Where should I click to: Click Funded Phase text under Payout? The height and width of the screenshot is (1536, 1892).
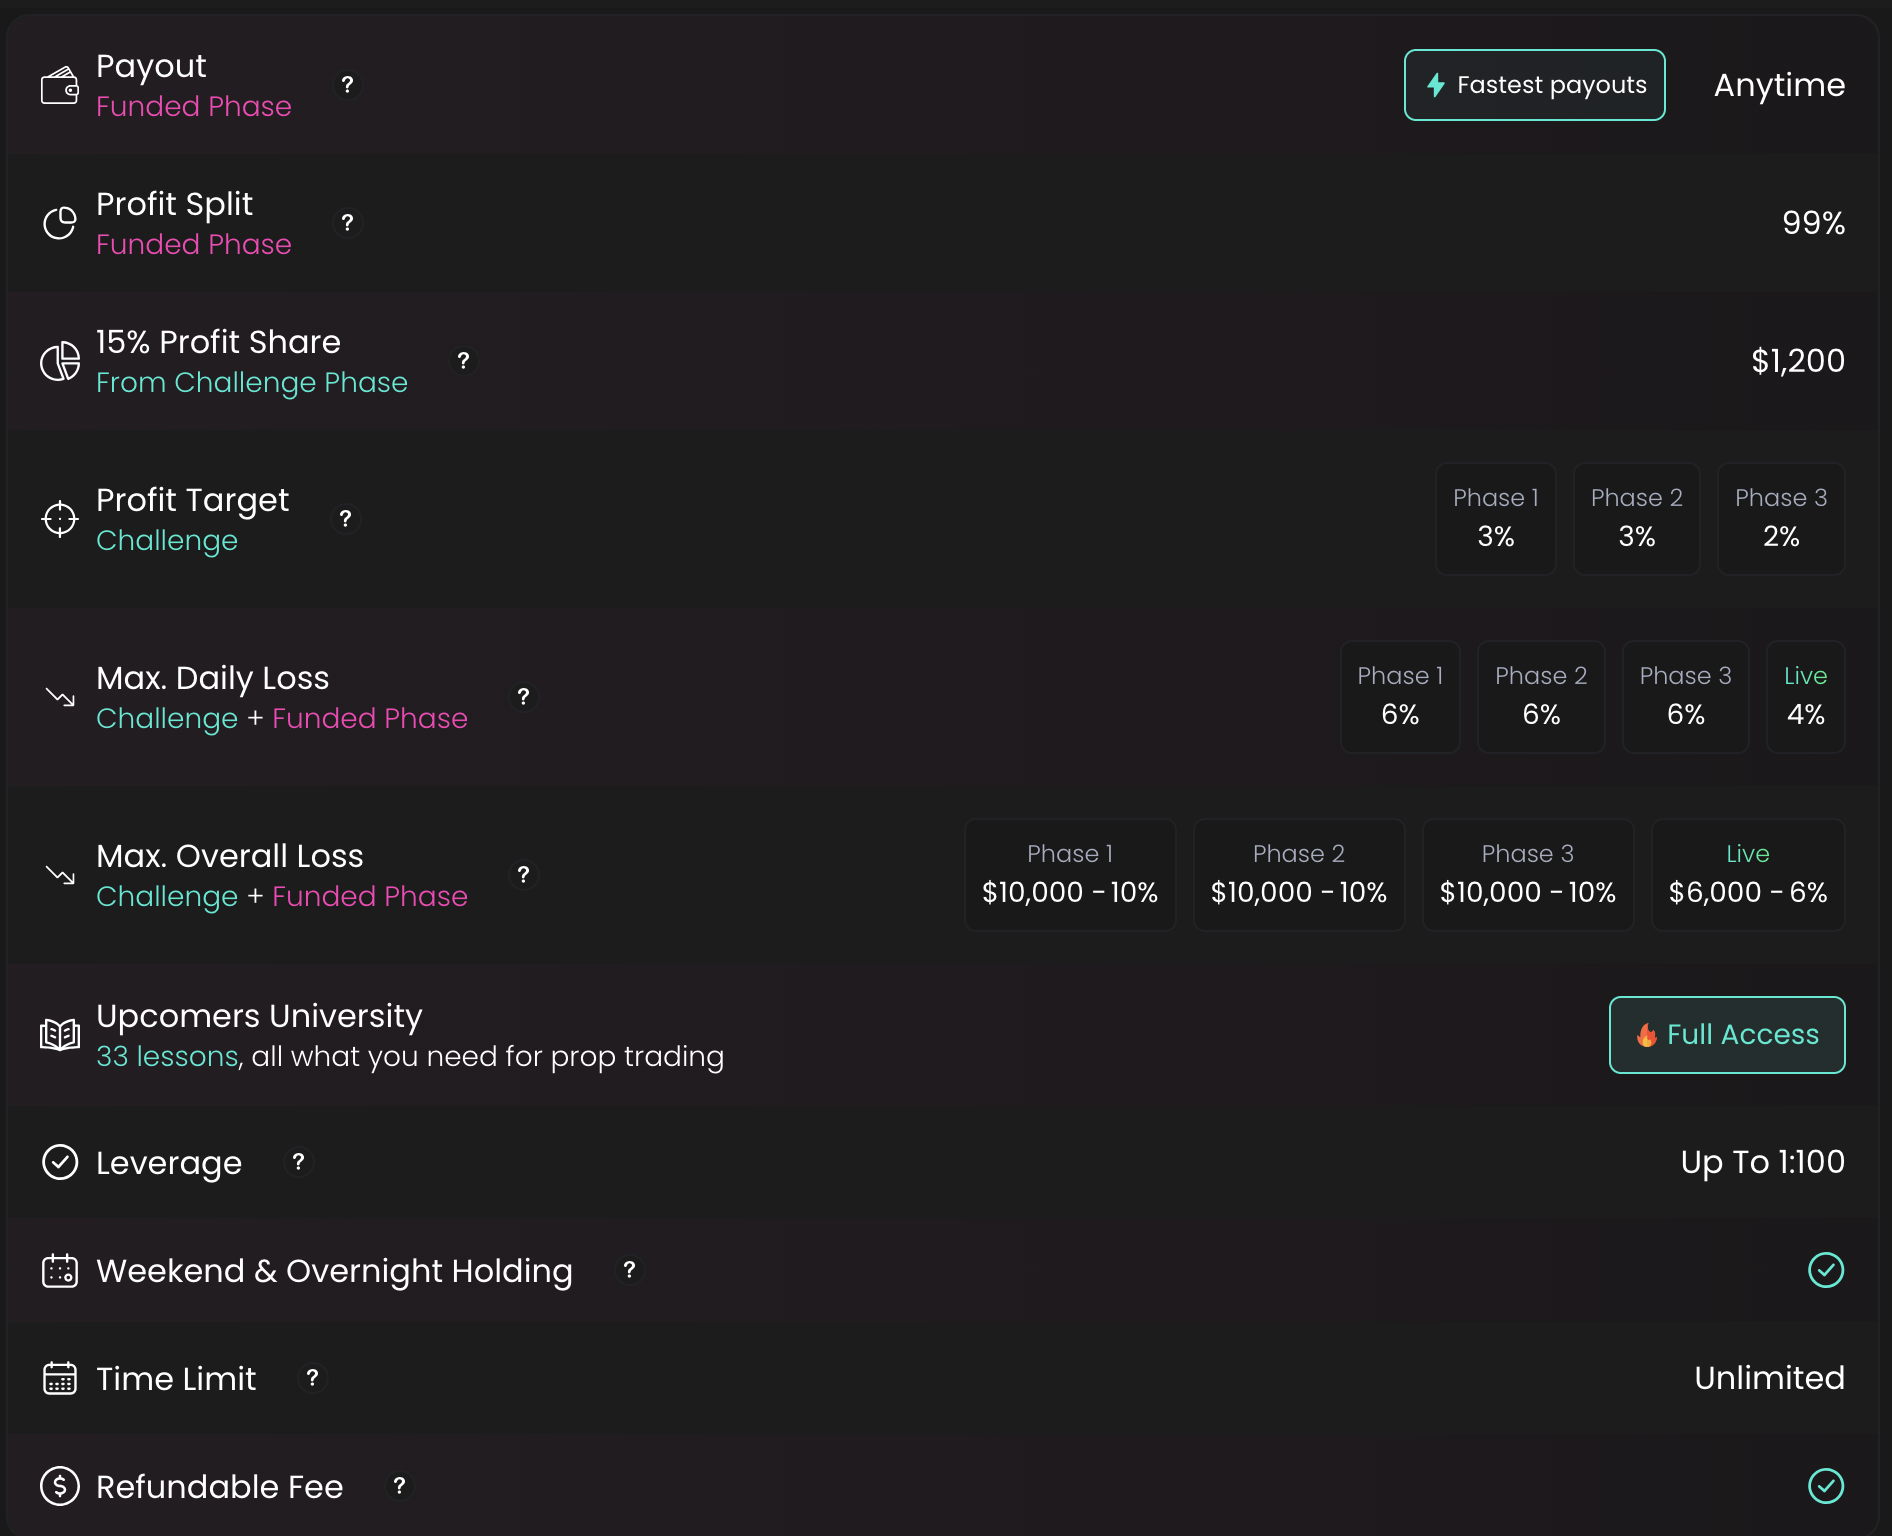pos(194,106)
